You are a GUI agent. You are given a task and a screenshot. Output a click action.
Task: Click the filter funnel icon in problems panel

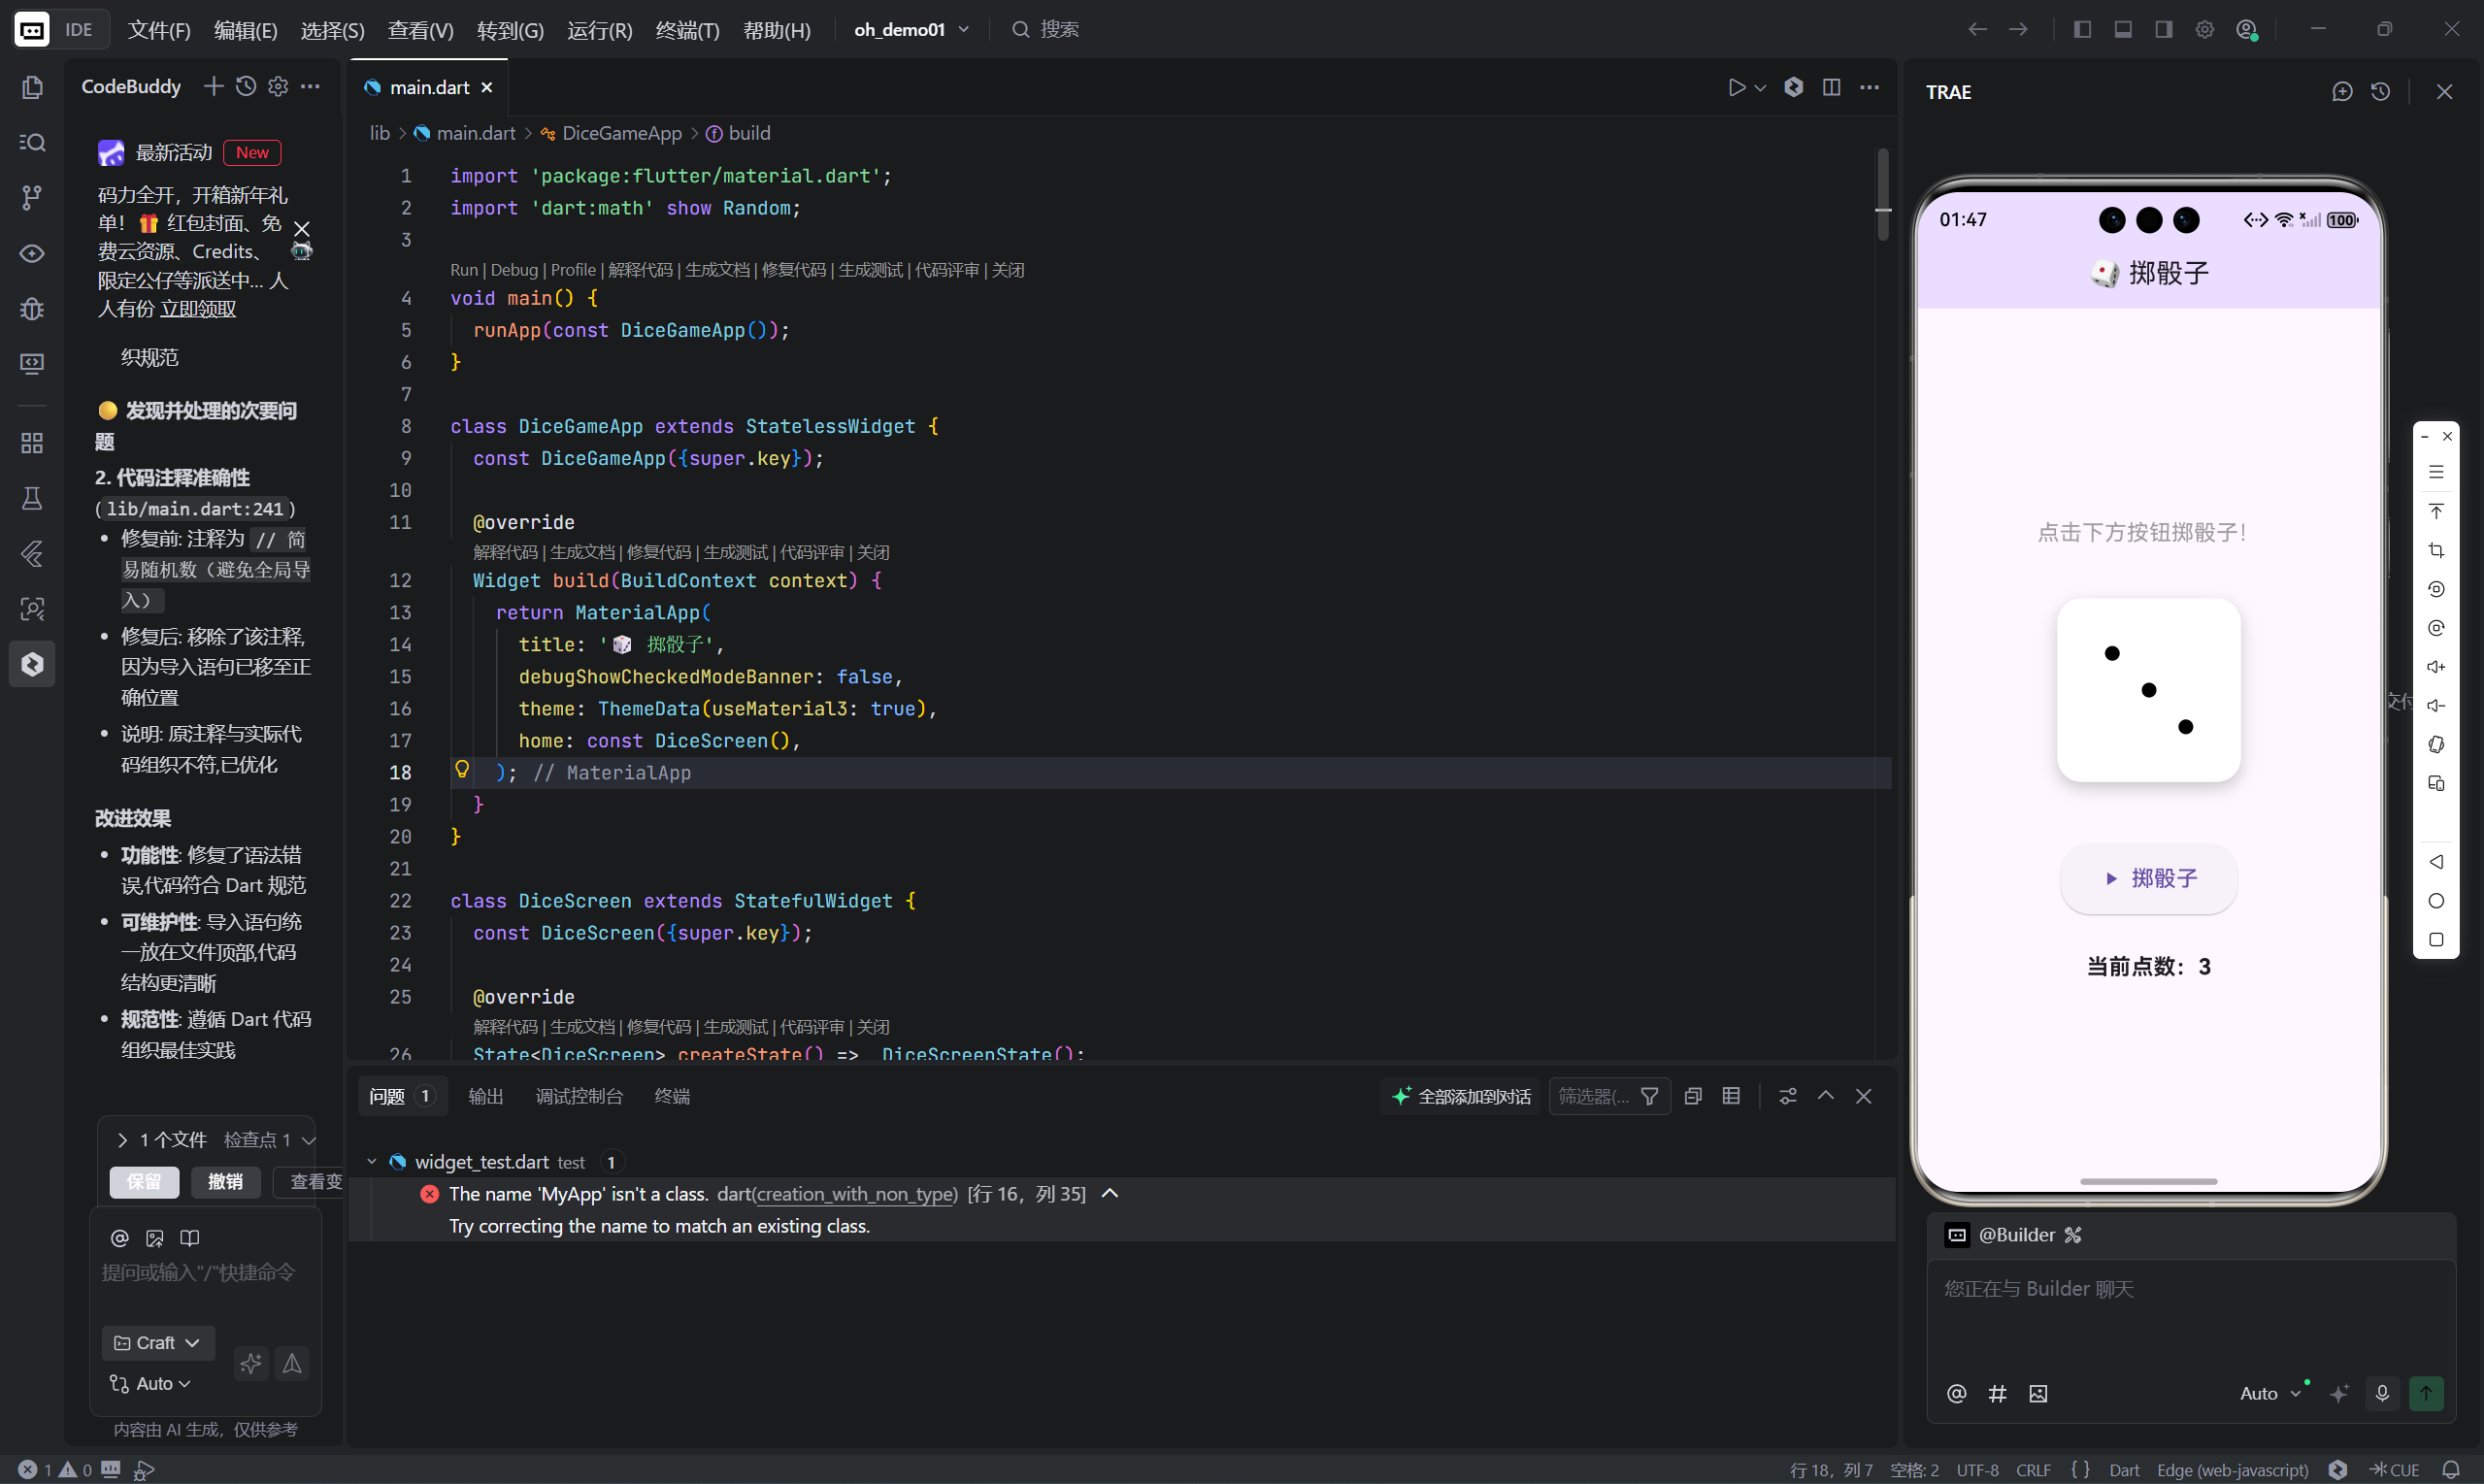pos(1650,1096)
